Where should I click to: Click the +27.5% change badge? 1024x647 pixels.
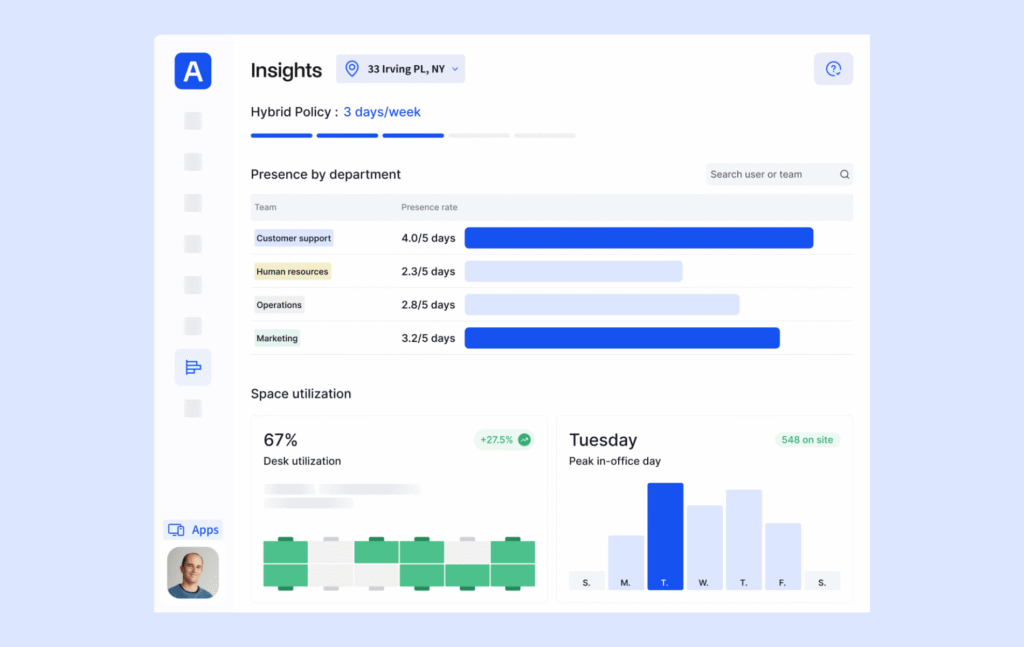504,440
